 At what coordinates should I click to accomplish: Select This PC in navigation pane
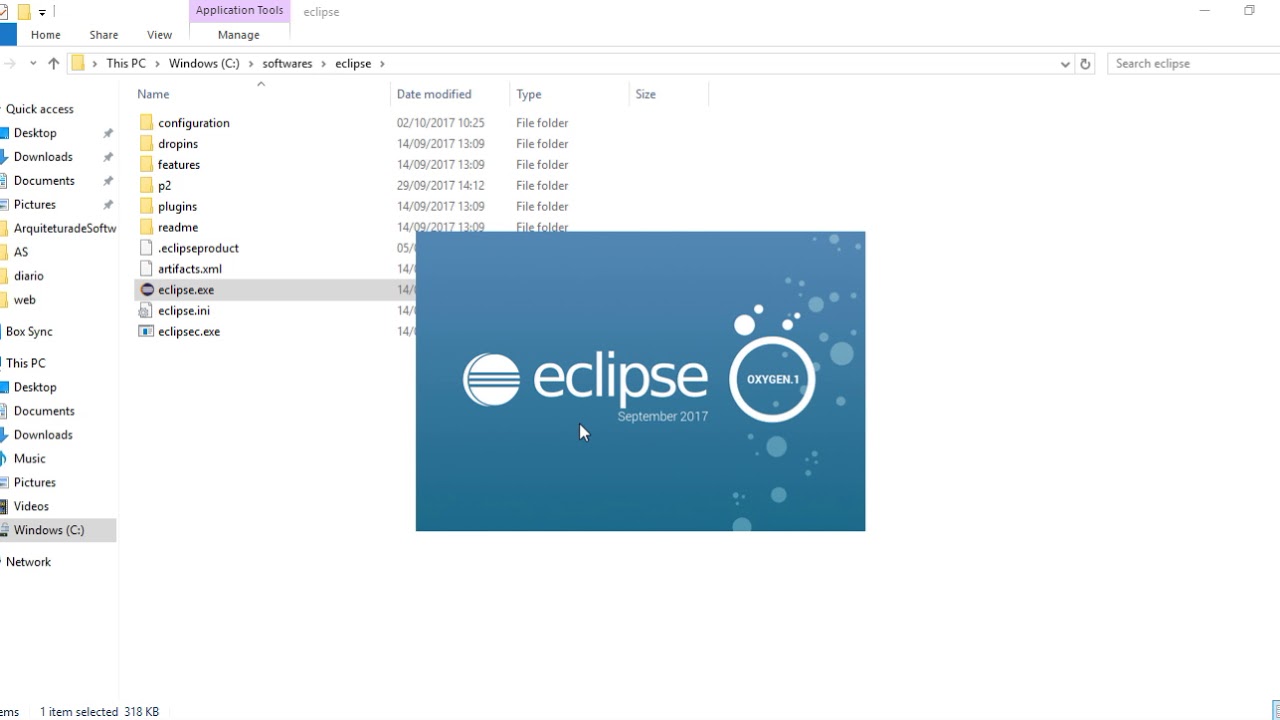(26, 363)
